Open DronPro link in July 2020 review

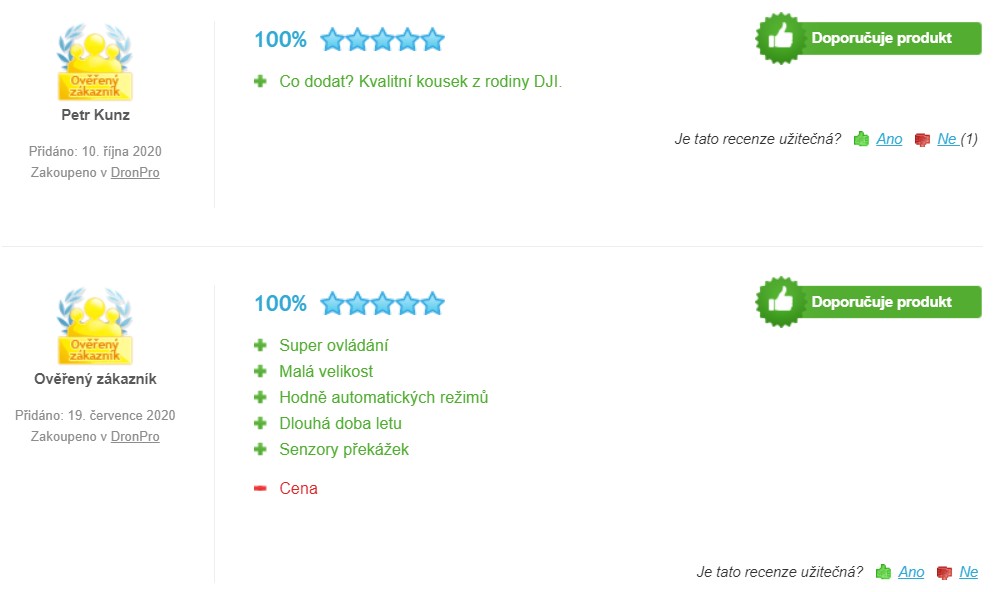click(x=135, y=436)
